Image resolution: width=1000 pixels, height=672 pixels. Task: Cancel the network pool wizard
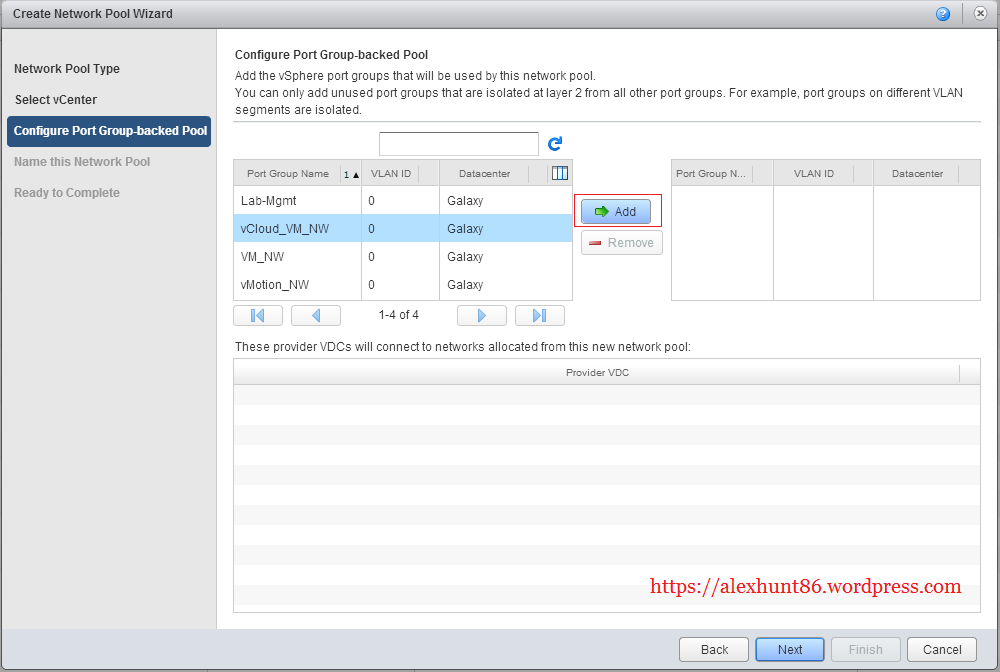click(942, 649)
